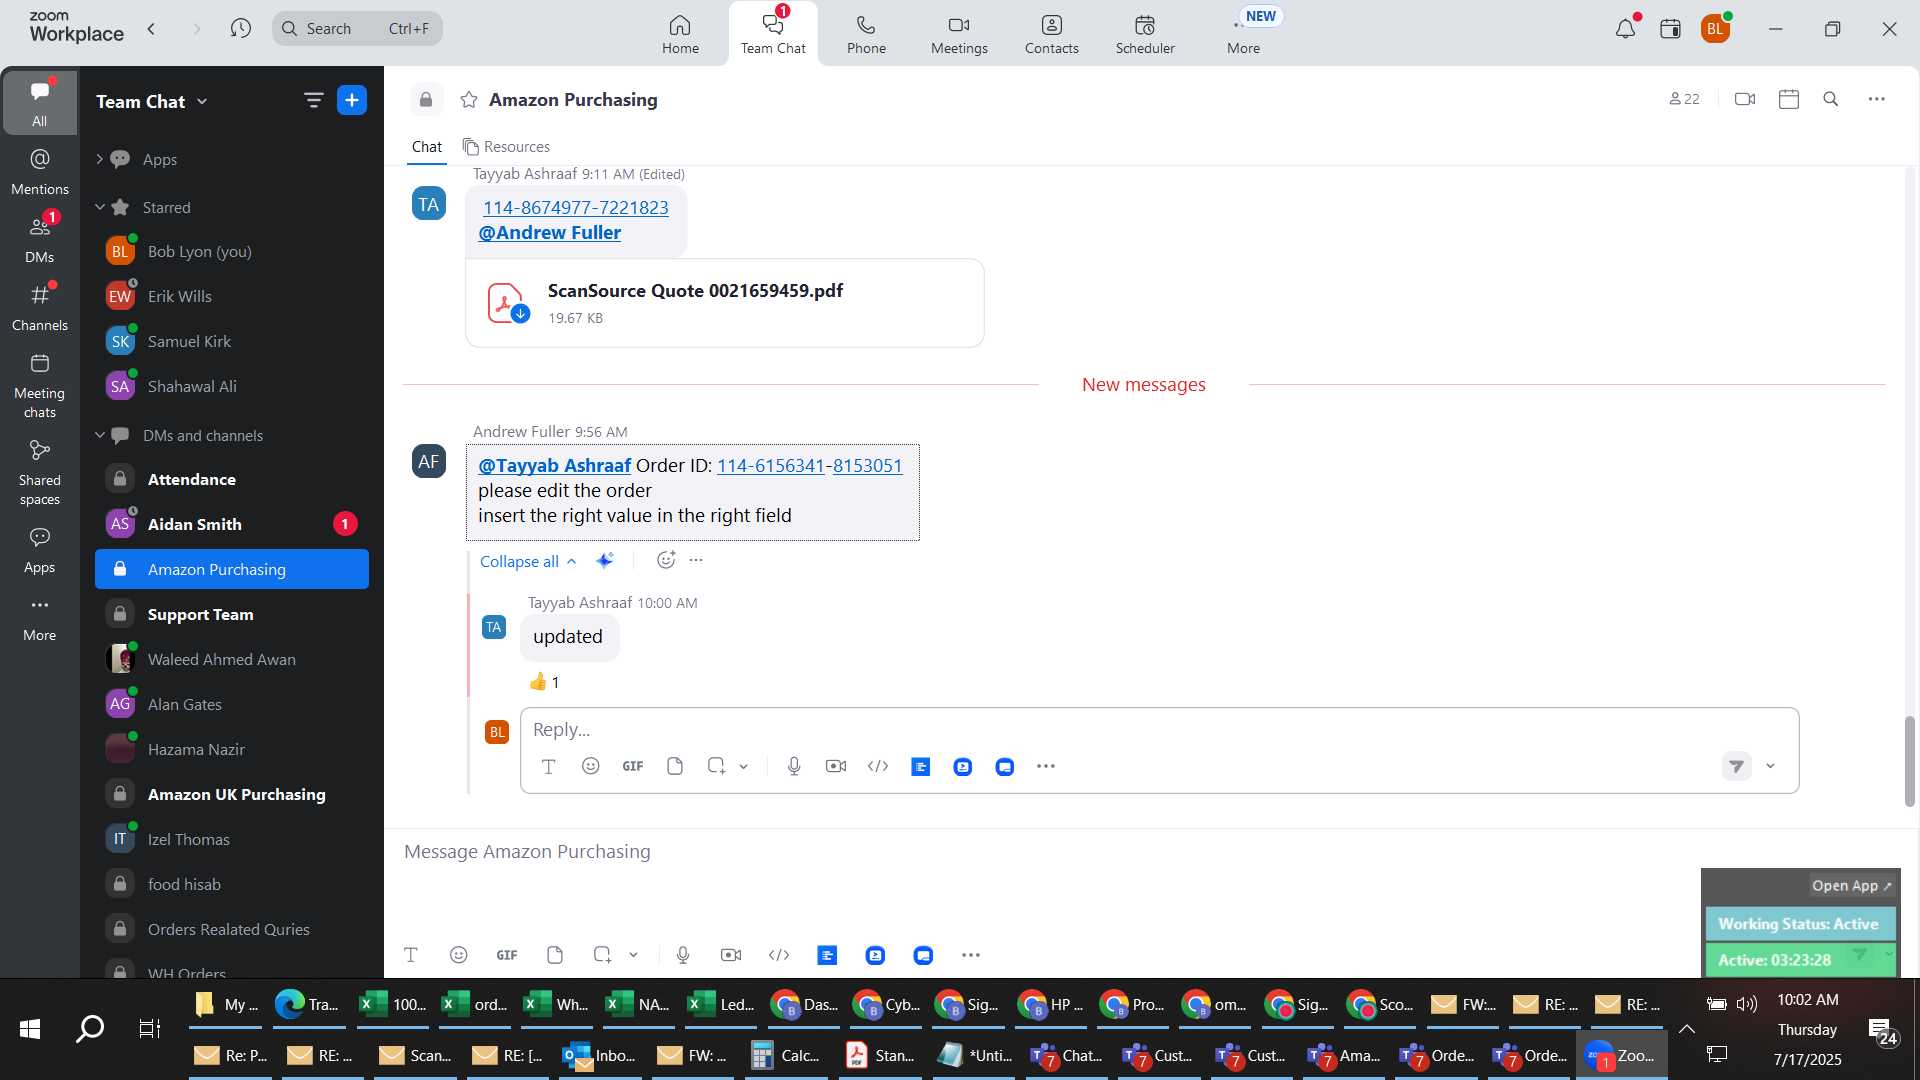Open BL profile avatar menu
Screen dimensions: 1920x1080
click(1716, 29)
